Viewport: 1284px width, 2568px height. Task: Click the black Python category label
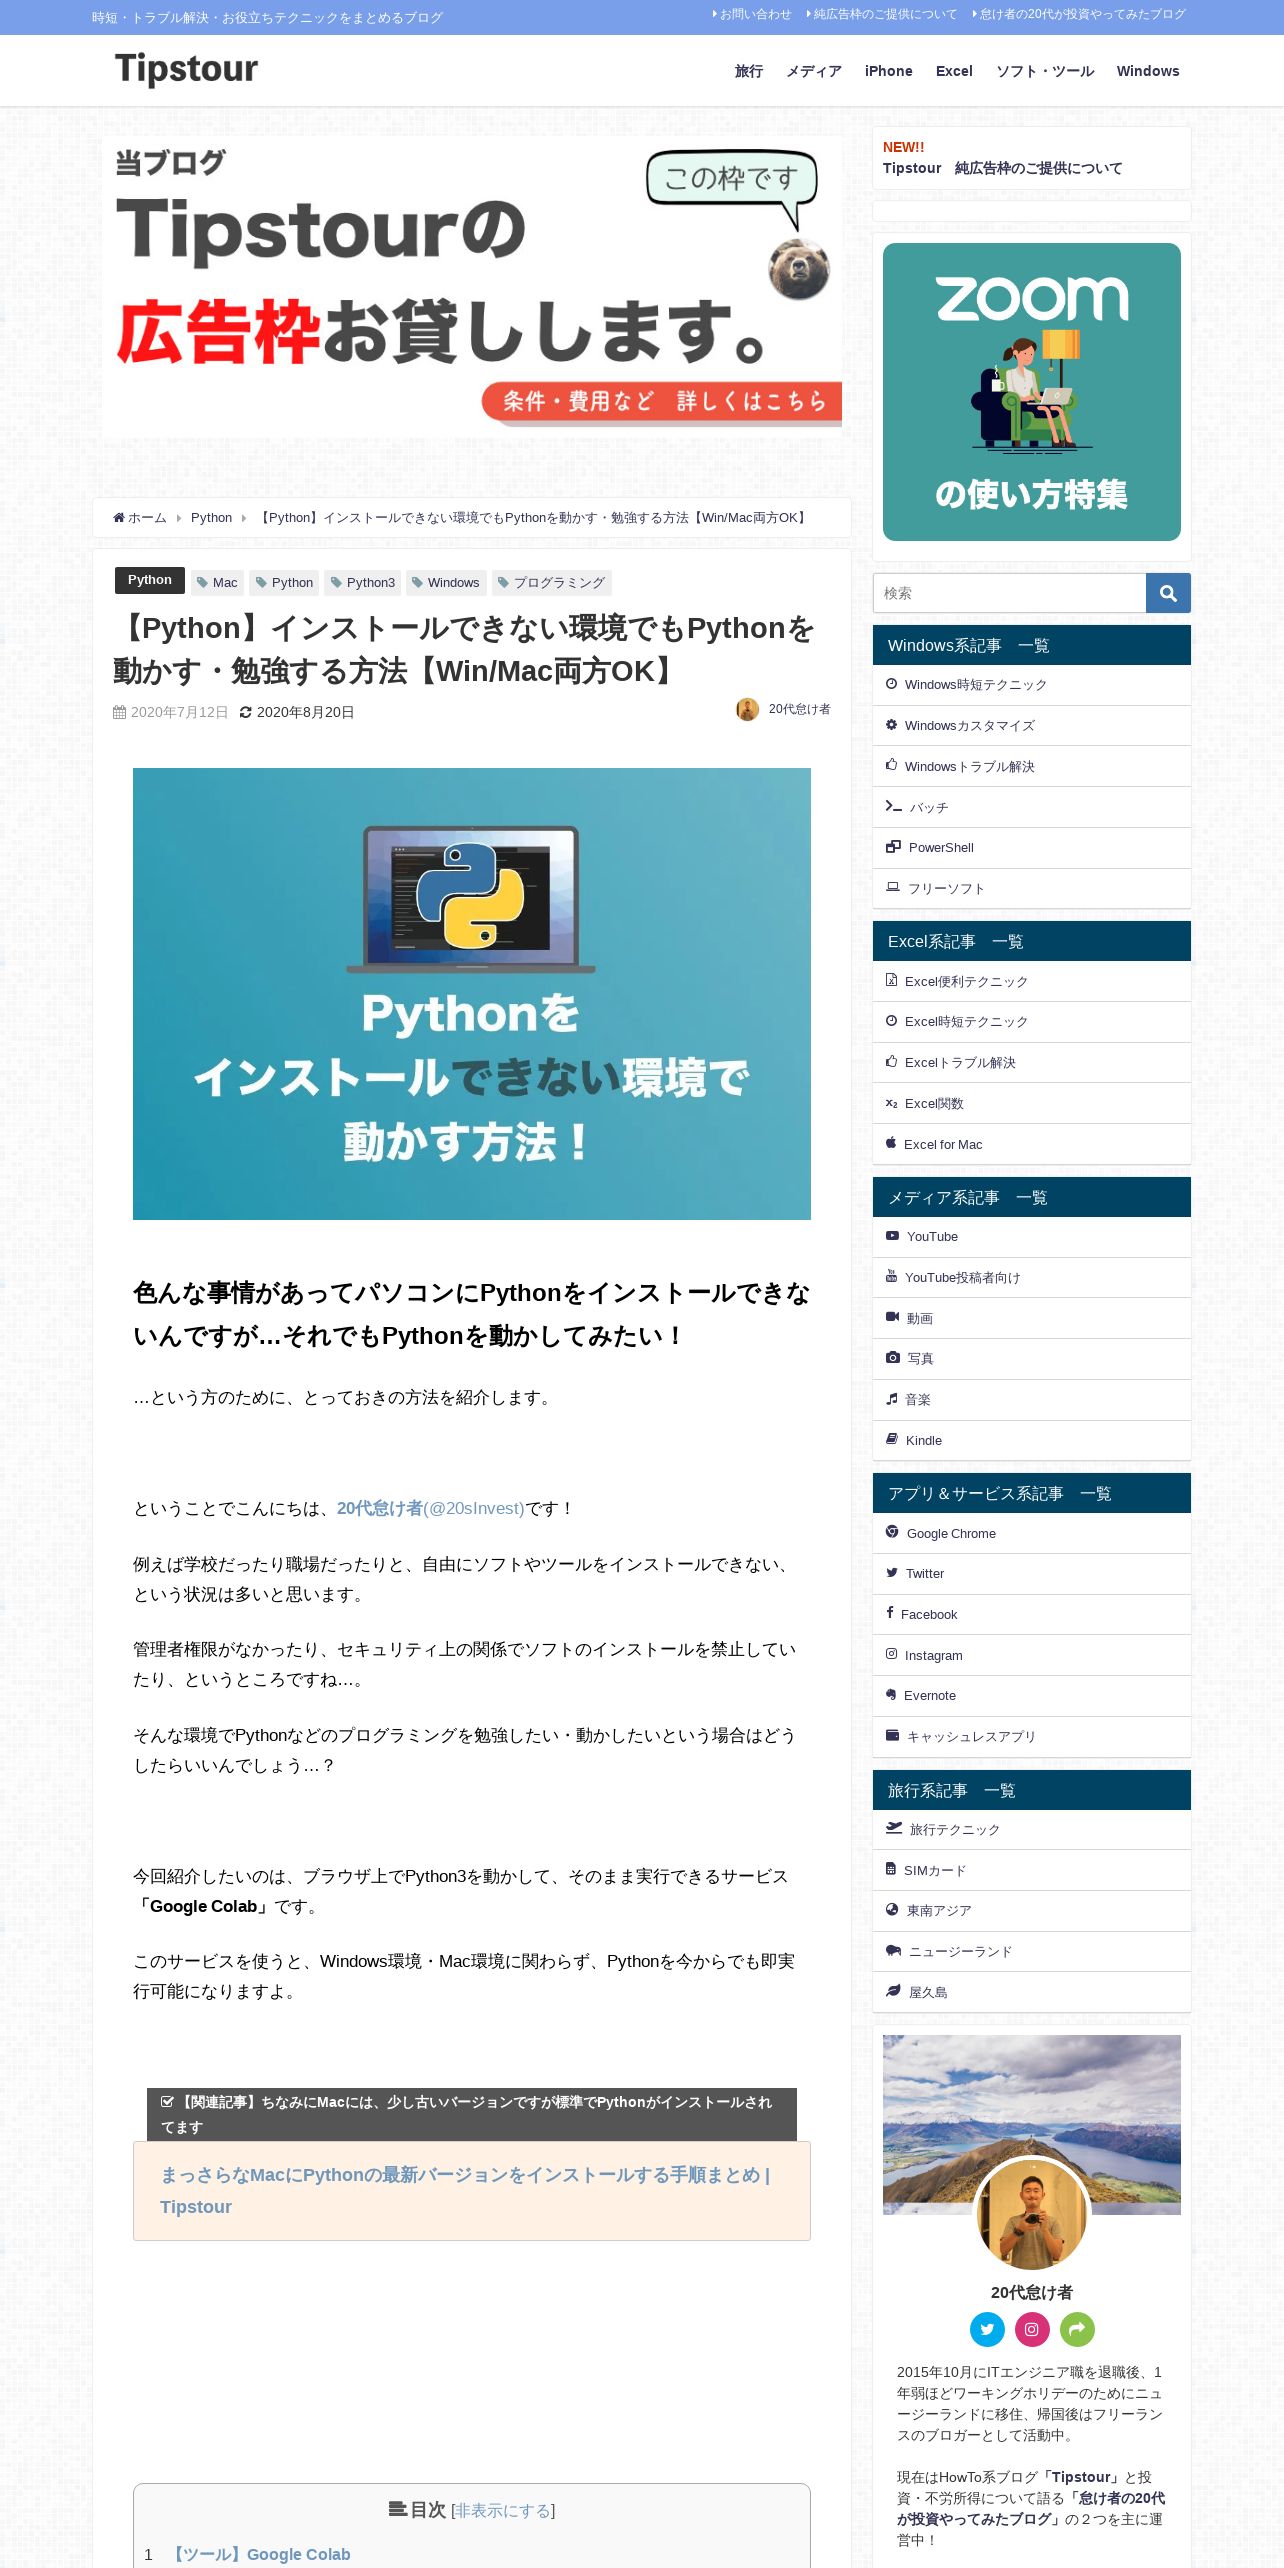[x=150, y=580]
